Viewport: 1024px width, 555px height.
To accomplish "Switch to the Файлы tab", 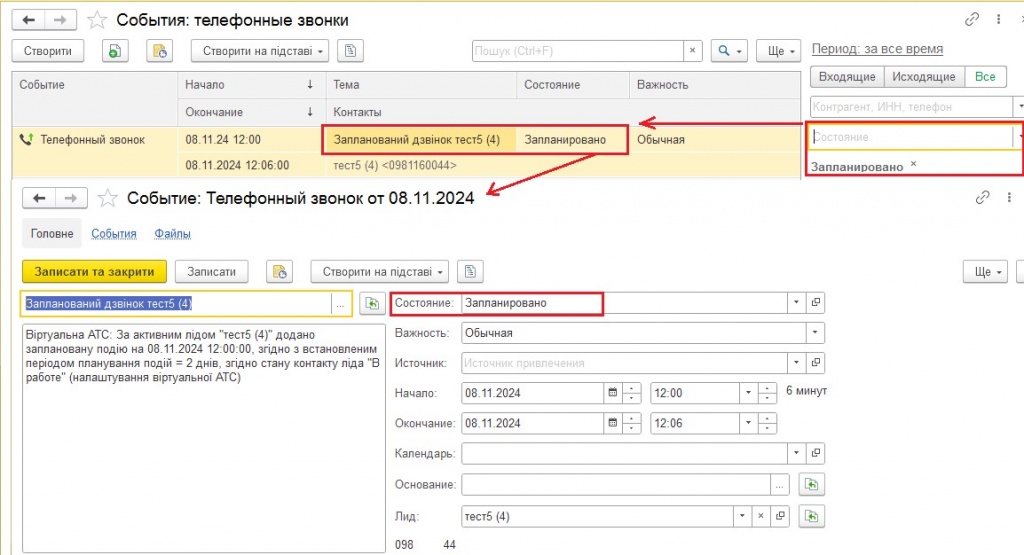I will [x=172, y=234].
